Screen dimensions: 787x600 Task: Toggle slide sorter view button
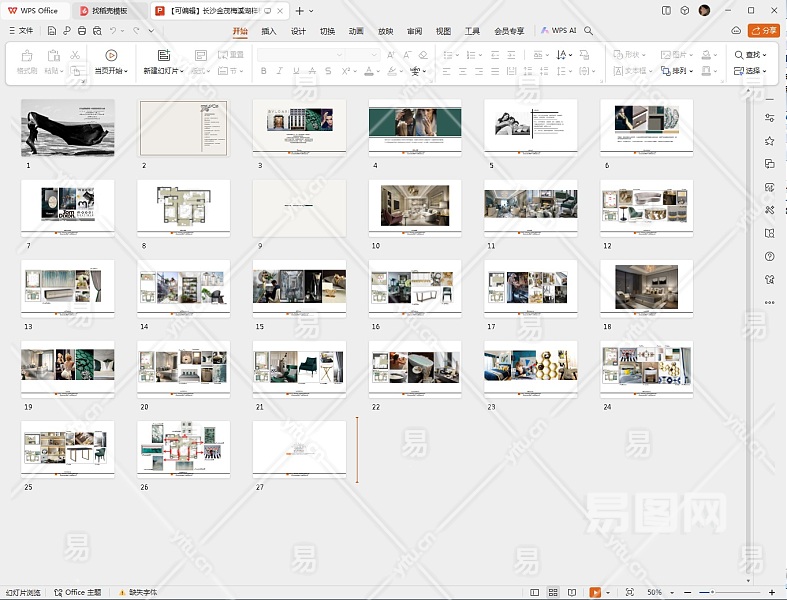pos(555,593)
